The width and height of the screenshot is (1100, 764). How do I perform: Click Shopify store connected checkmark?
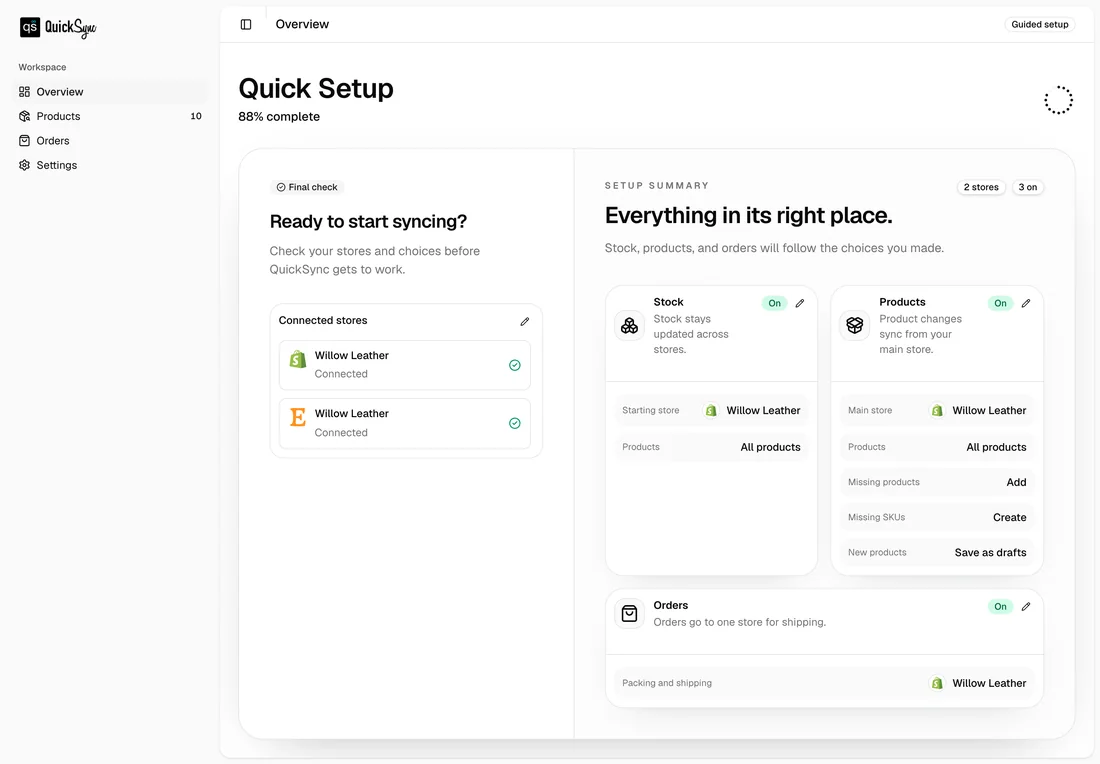(515, 365)
